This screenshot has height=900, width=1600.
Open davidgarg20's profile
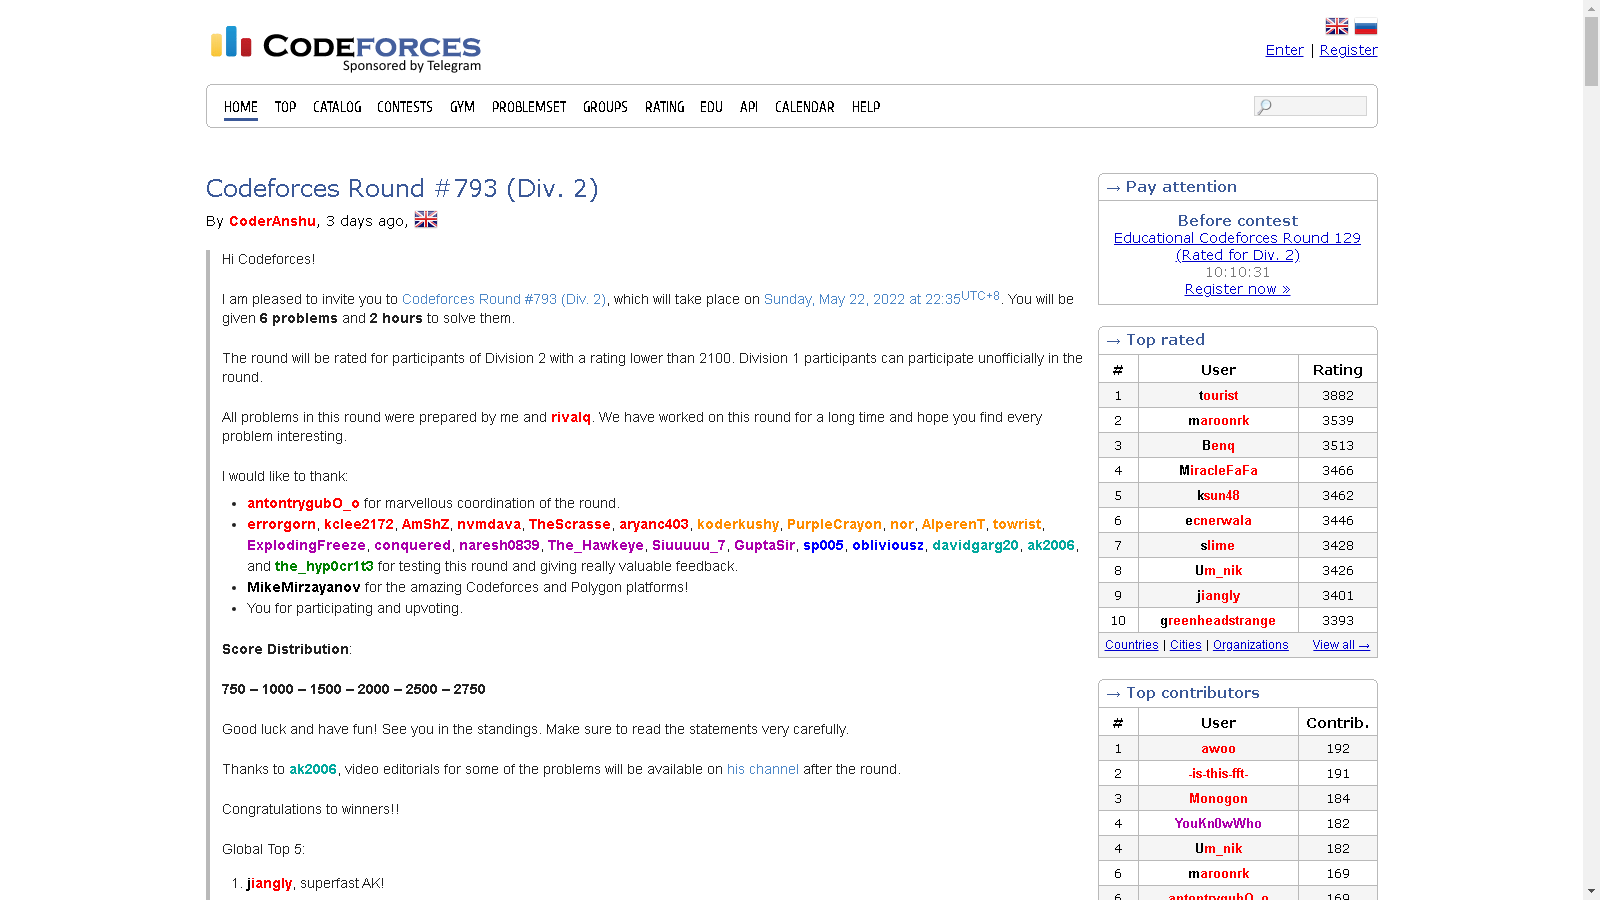click(x=975, y=545)
